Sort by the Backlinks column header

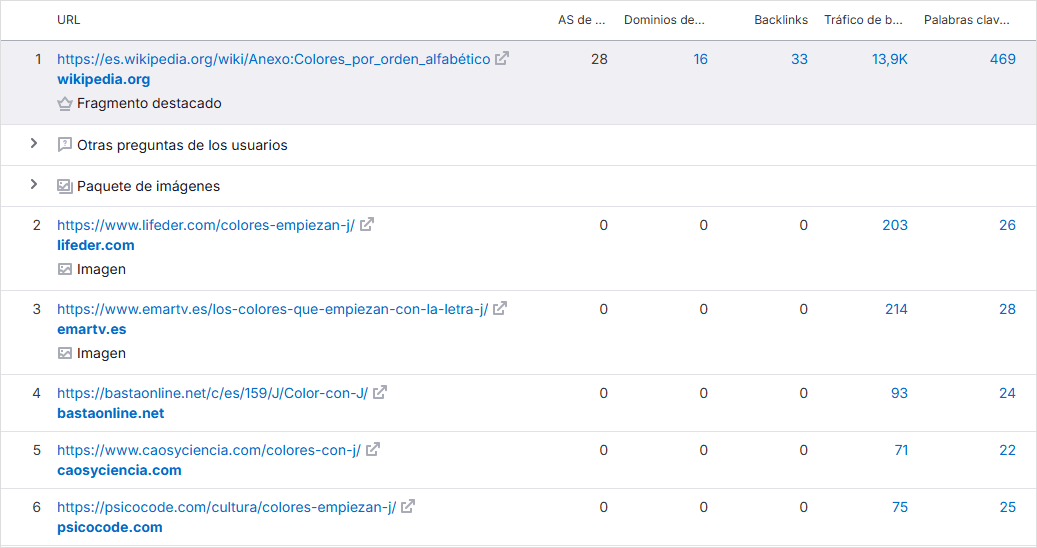pyautogui.click(x=780, y=20)
